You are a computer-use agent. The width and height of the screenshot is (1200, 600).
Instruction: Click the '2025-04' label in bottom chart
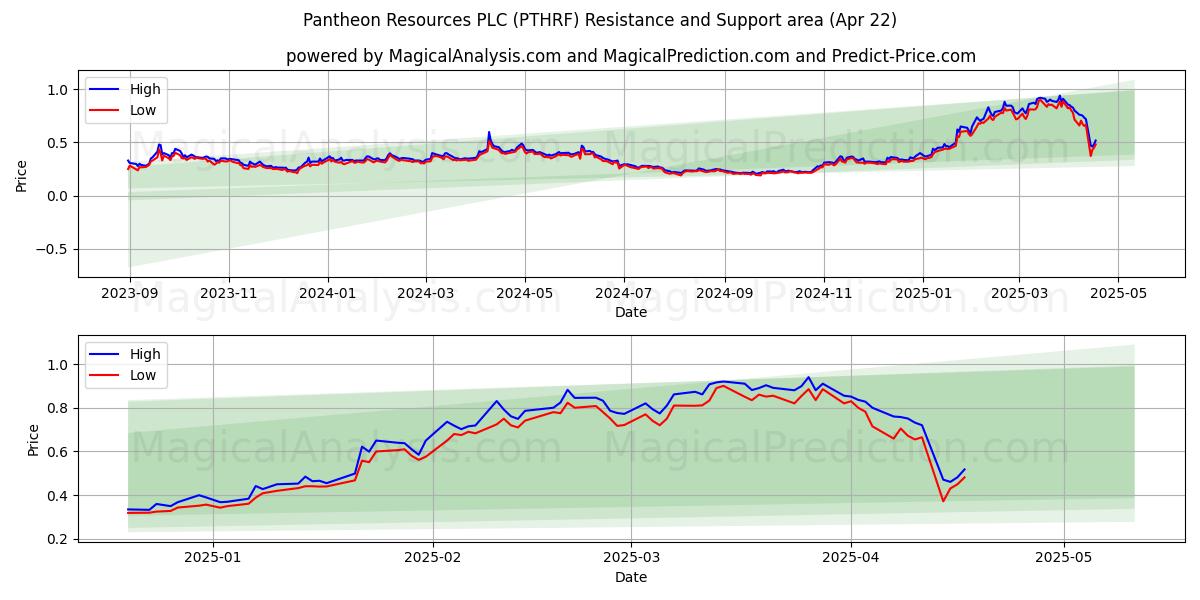pos(851,559)
